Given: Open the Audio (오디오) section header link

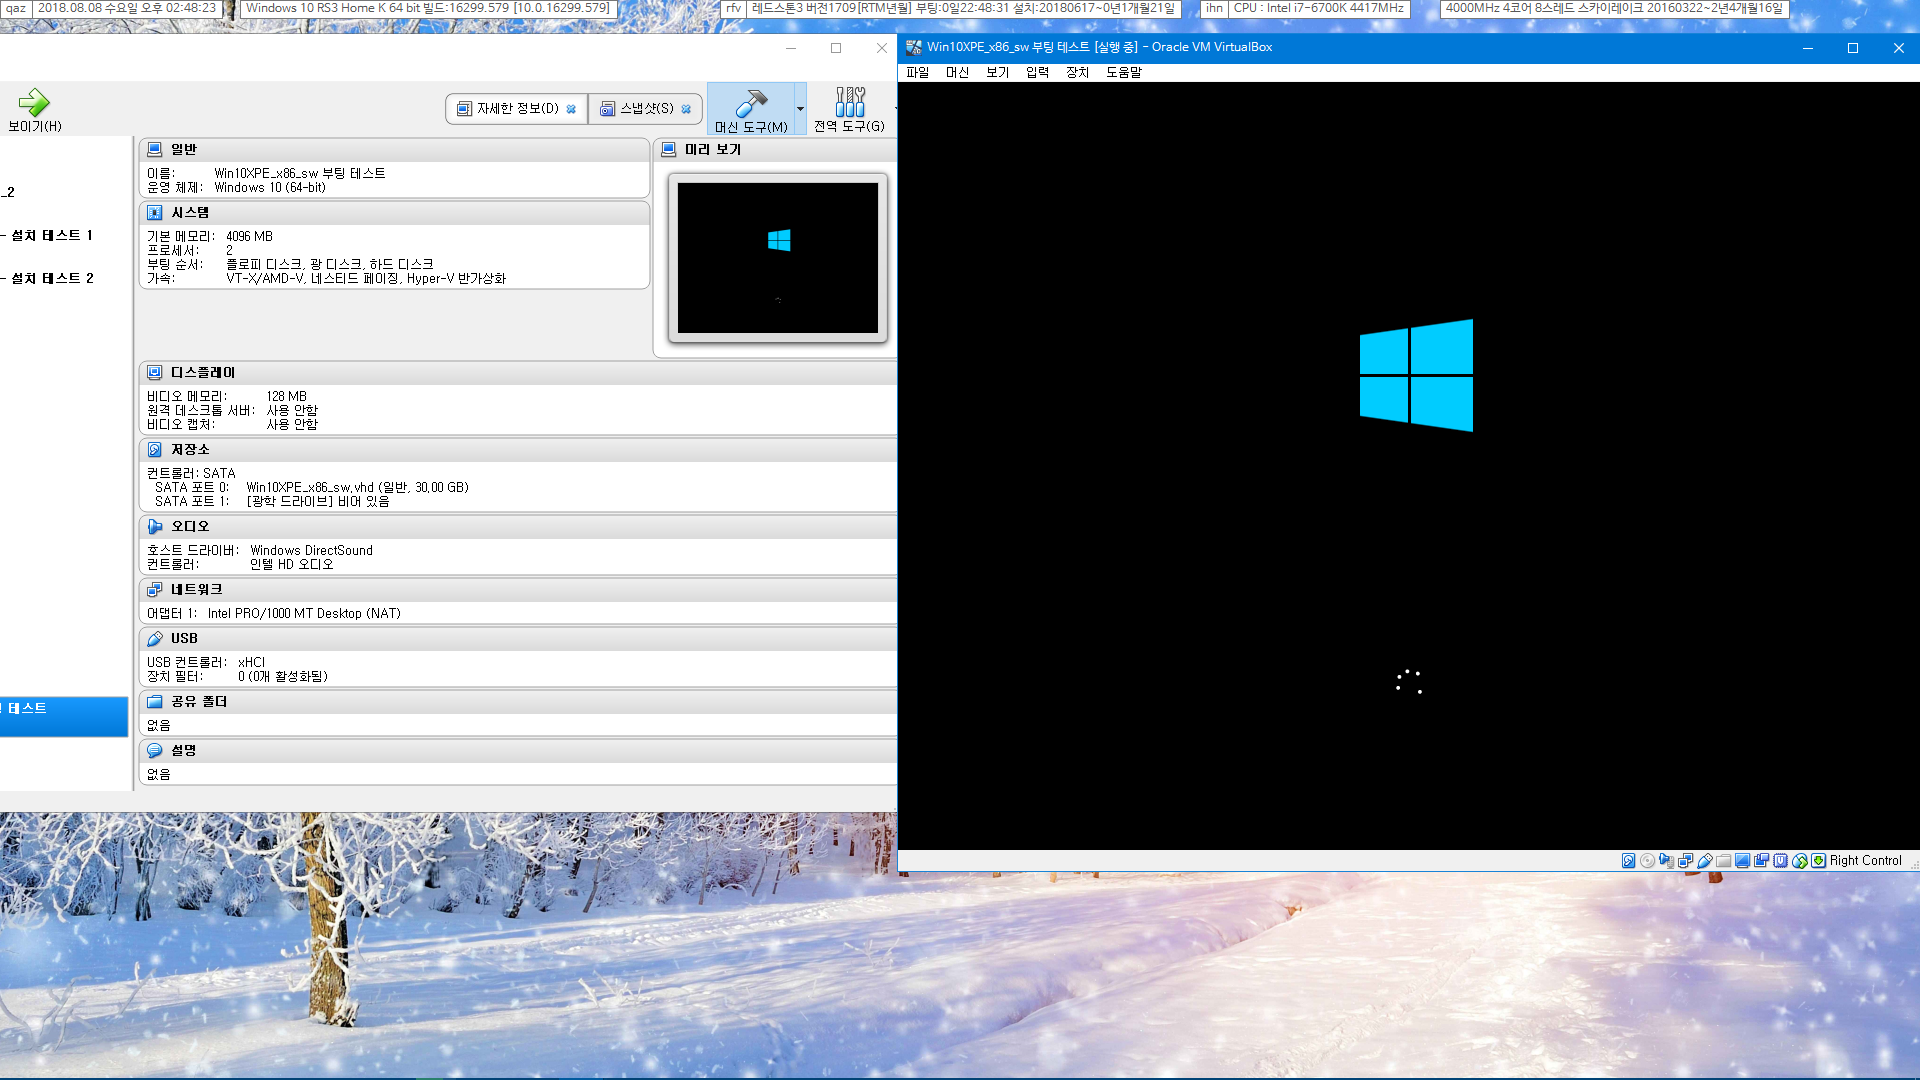Looking at the screenshot, I should (x=190, y=526).
